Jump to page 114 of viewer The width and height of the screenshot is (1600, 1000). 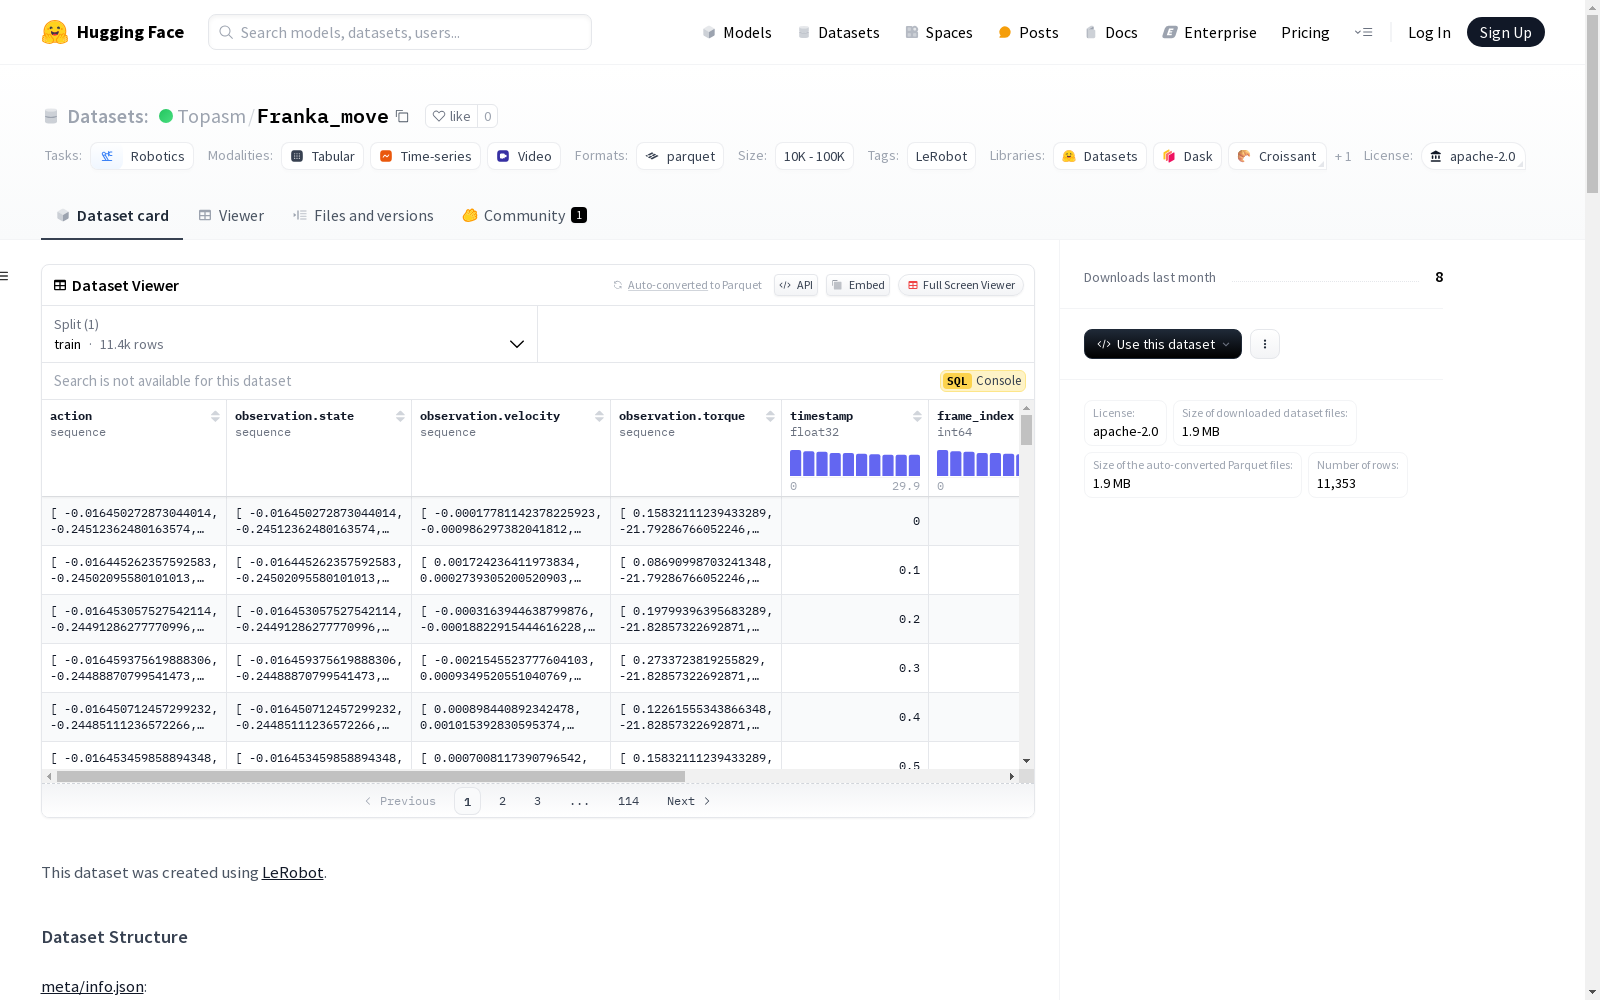628,801
